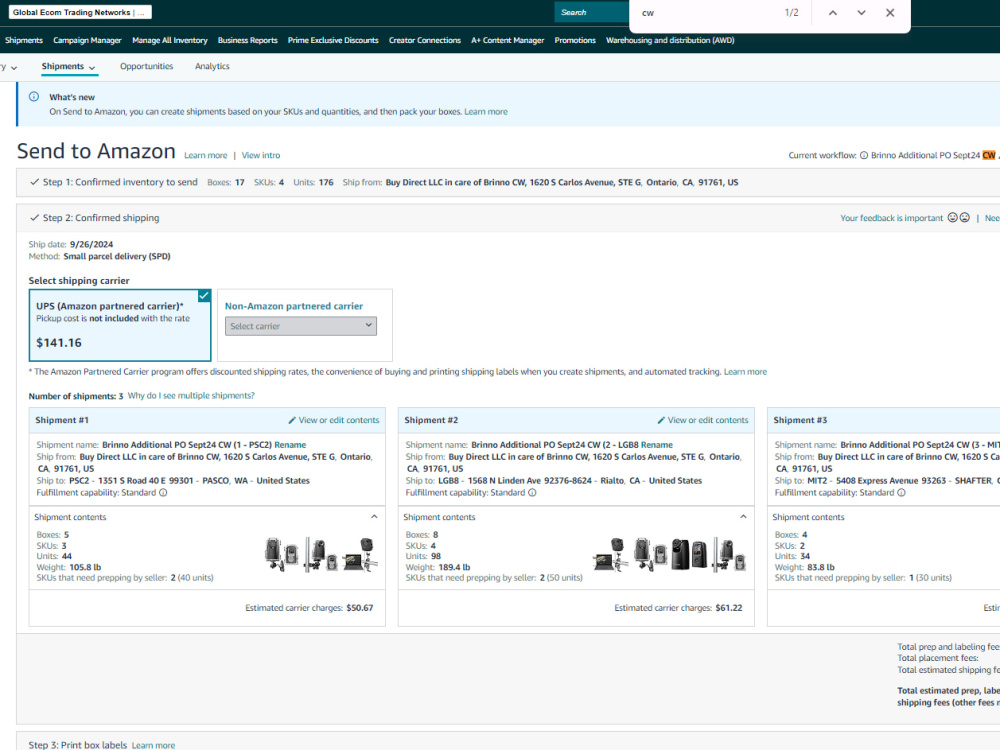
Task: Click the $141.16 UPS rate
Action: click(x=59, y=343)
